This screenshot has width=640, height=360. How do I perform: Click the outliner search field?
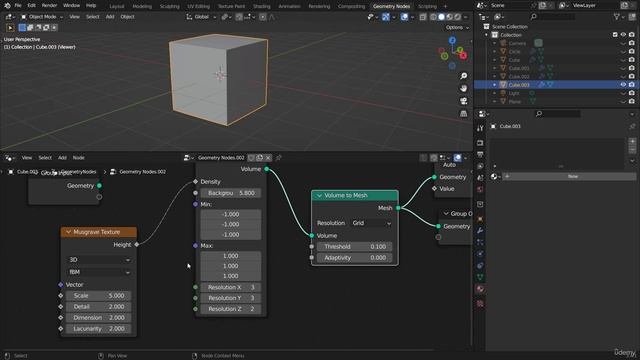(x=552, y=17)
